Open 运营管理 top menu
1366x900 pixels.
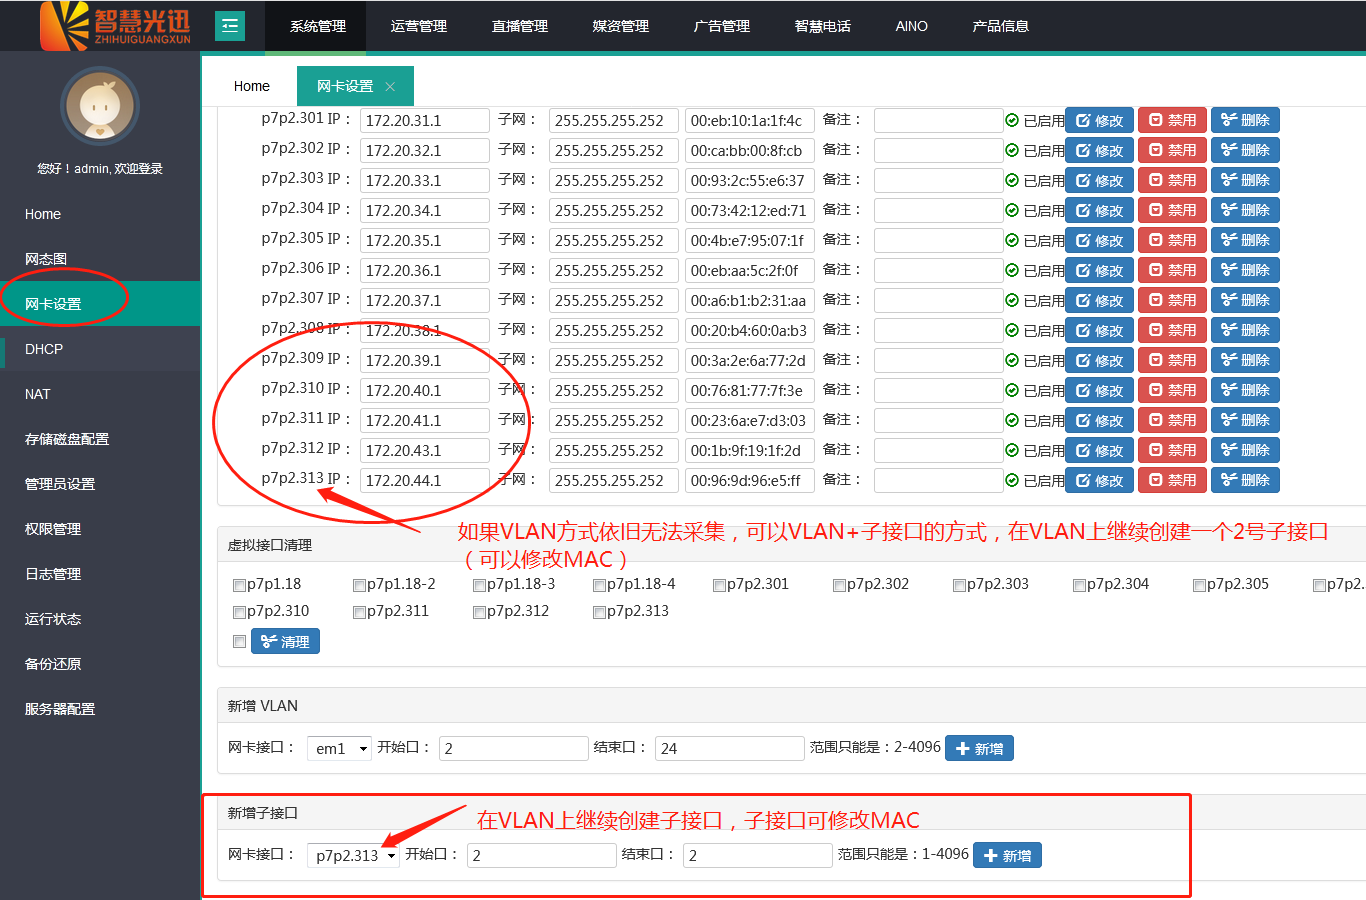(418, 26)
